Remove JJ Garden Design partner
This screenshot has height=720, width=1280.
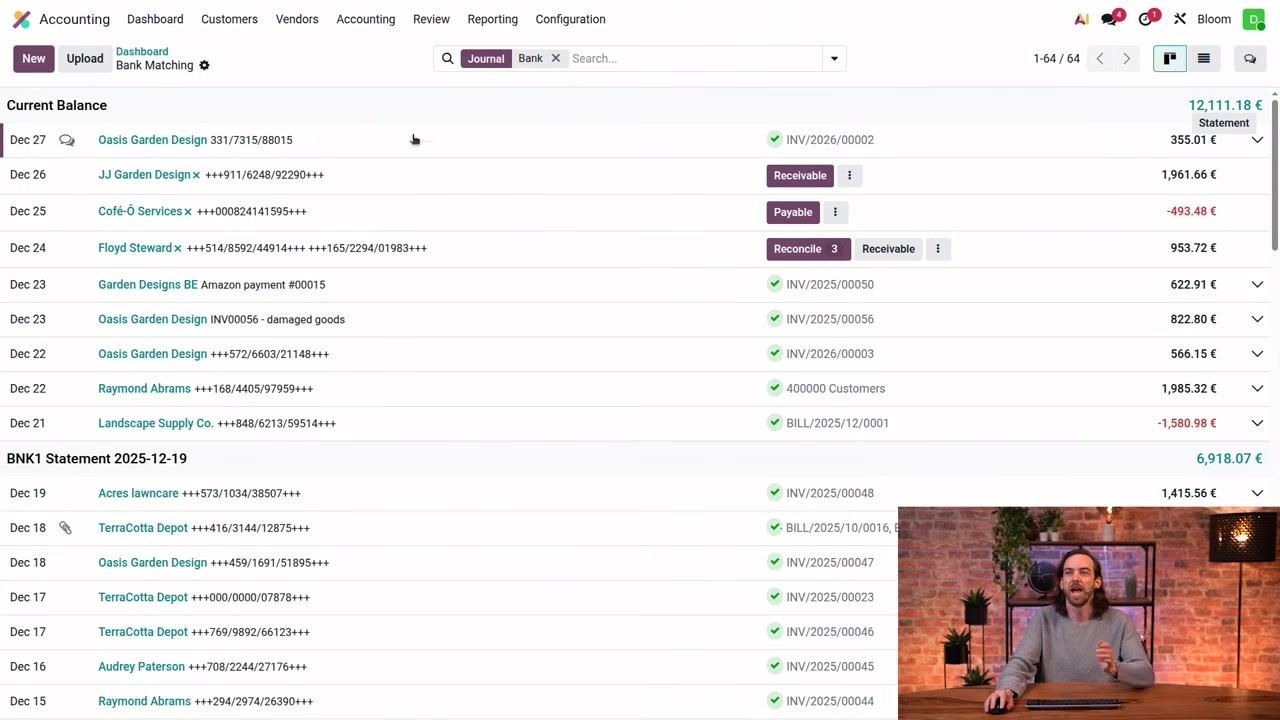point(196,175)
